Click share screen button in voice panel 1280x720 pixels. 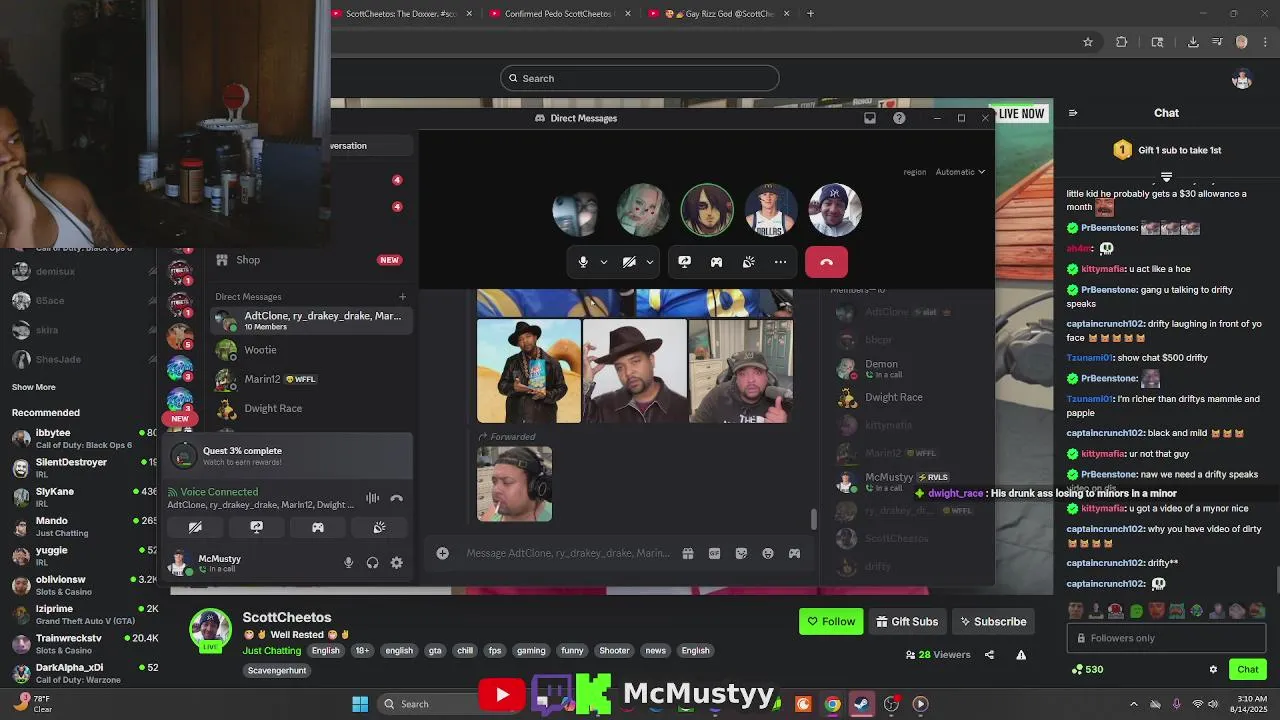[x=256, y=527]
